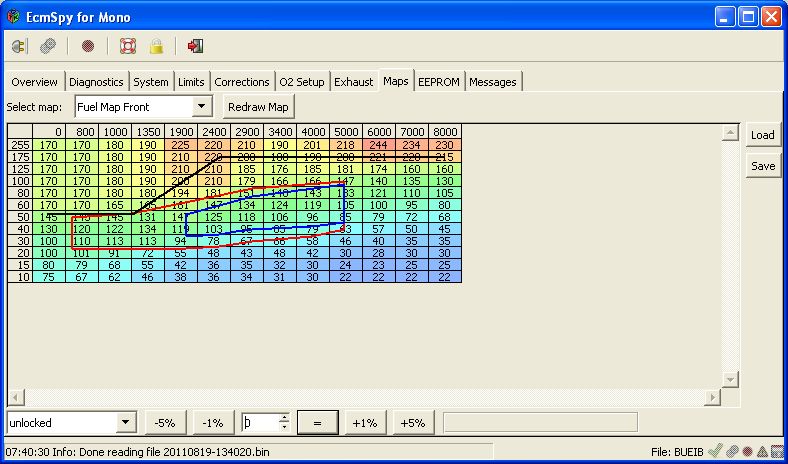Expand the unlocked combo box
This screenshot has width=788, height=464.
(x=126, y=423)
